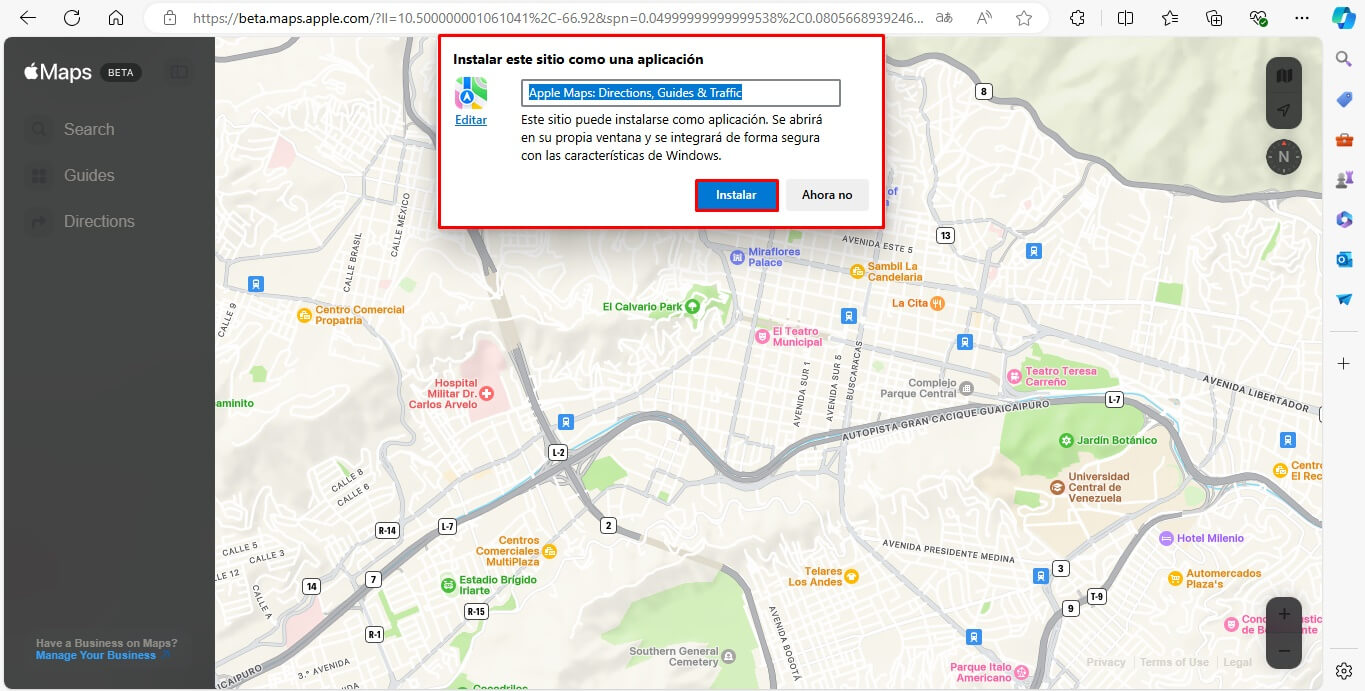1365x691 pixels.
Task: Open the Privacy link
Action: point(1106,662)
